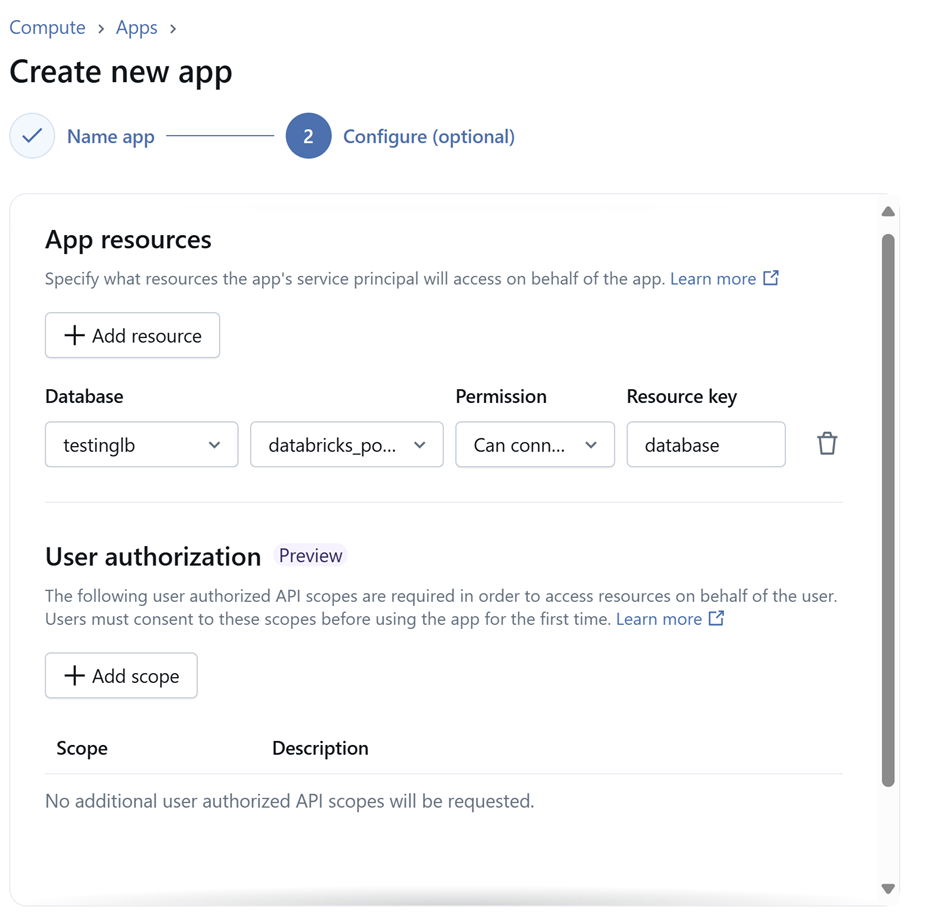Click the completed checkmark step icon
Screen dimensions: 940x918
point(32,137)
